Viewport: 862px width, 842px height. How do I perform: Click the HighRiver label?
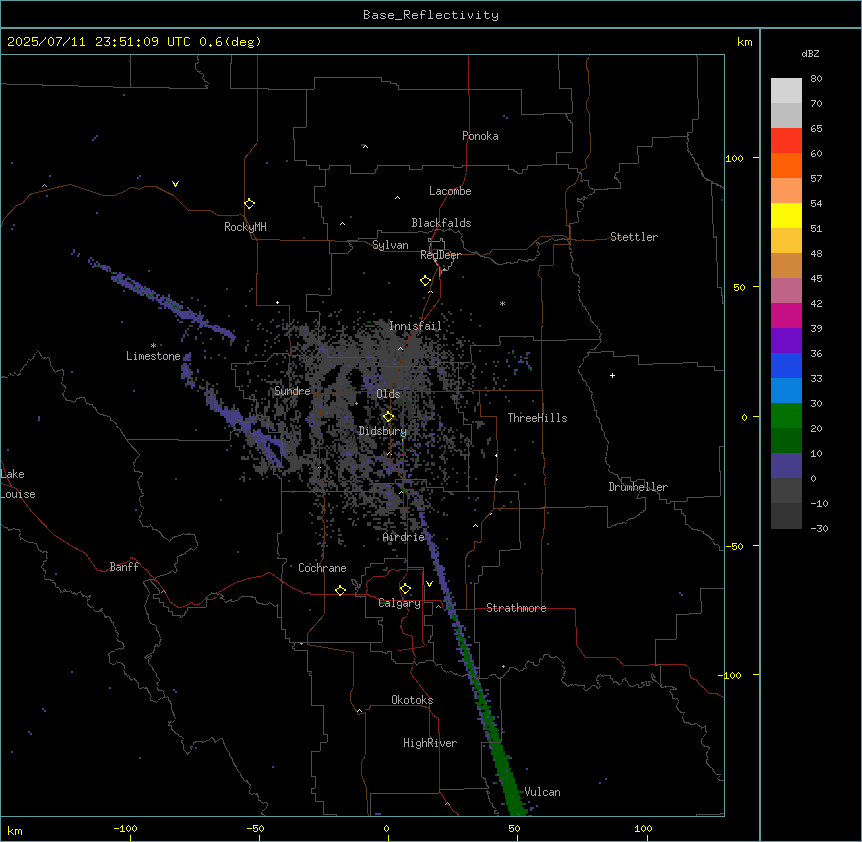coord(430,743)
